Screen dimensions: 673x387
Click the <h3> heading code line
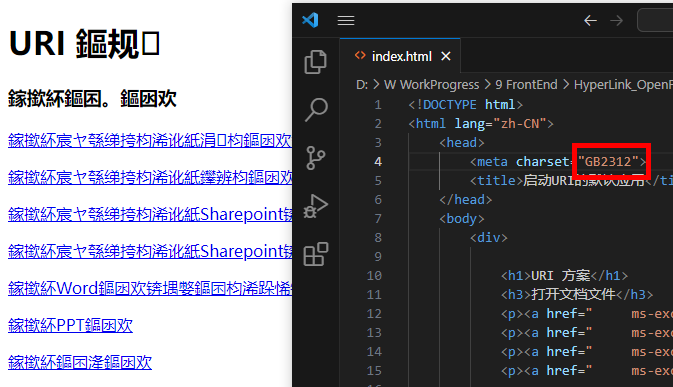[x=576, y=294]
